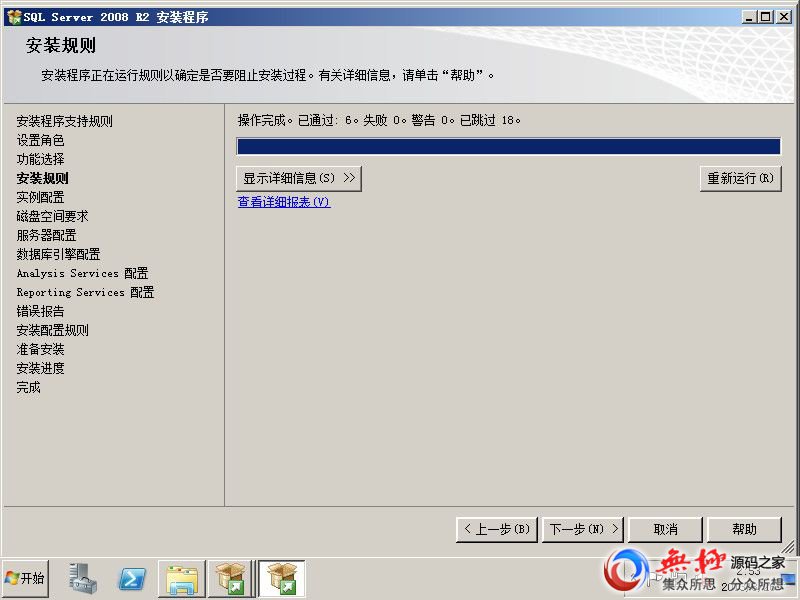Select 安装程序支持规则 in the steps list
This screenshot has width=800, height=600.
pyautogui.click(x=64, y=122)
